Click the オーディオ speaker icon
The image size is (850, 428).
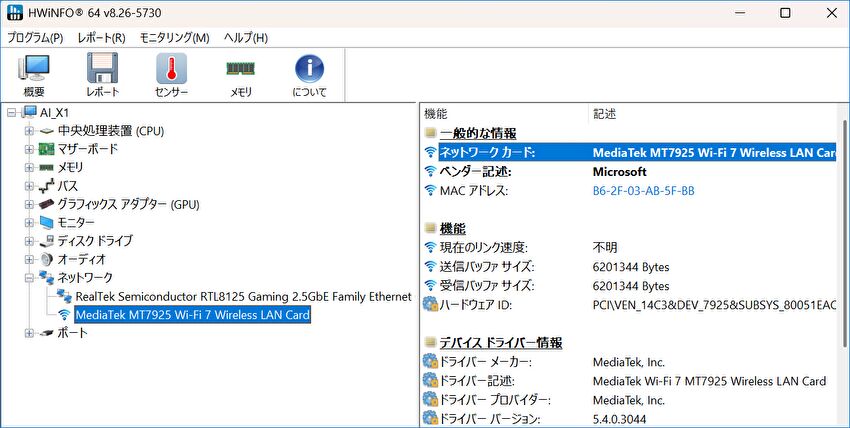(x=47, y=260)
